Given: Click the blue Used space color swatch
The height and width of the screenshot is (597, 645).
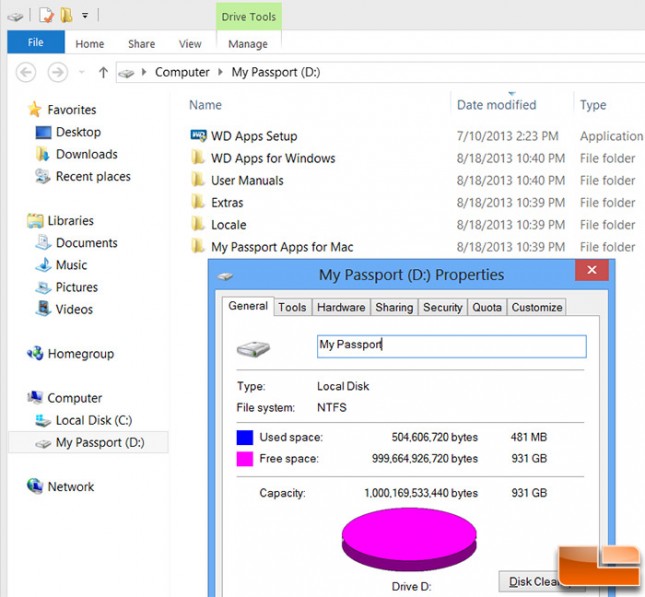Looking at the screenshot, I should (x=245, y=437).
